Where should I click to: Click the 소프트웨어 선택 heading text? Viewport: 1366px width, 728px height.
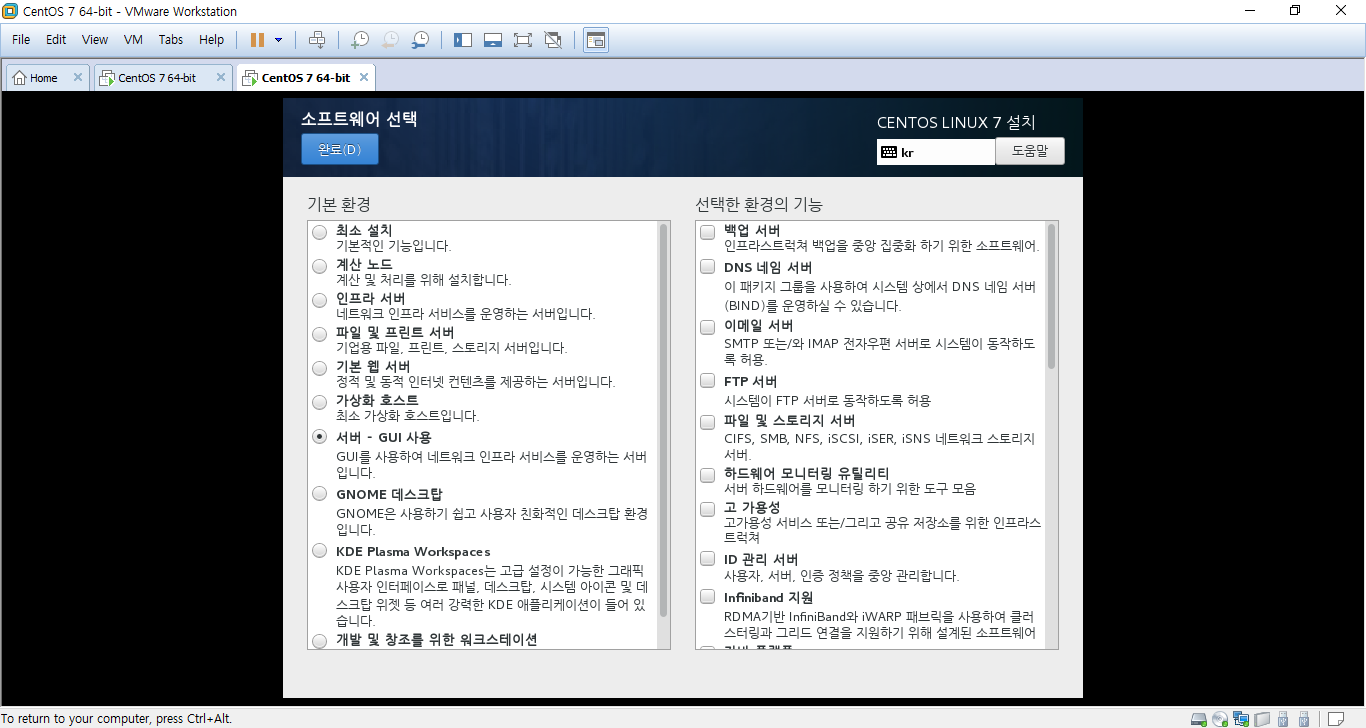pos(359,119)
